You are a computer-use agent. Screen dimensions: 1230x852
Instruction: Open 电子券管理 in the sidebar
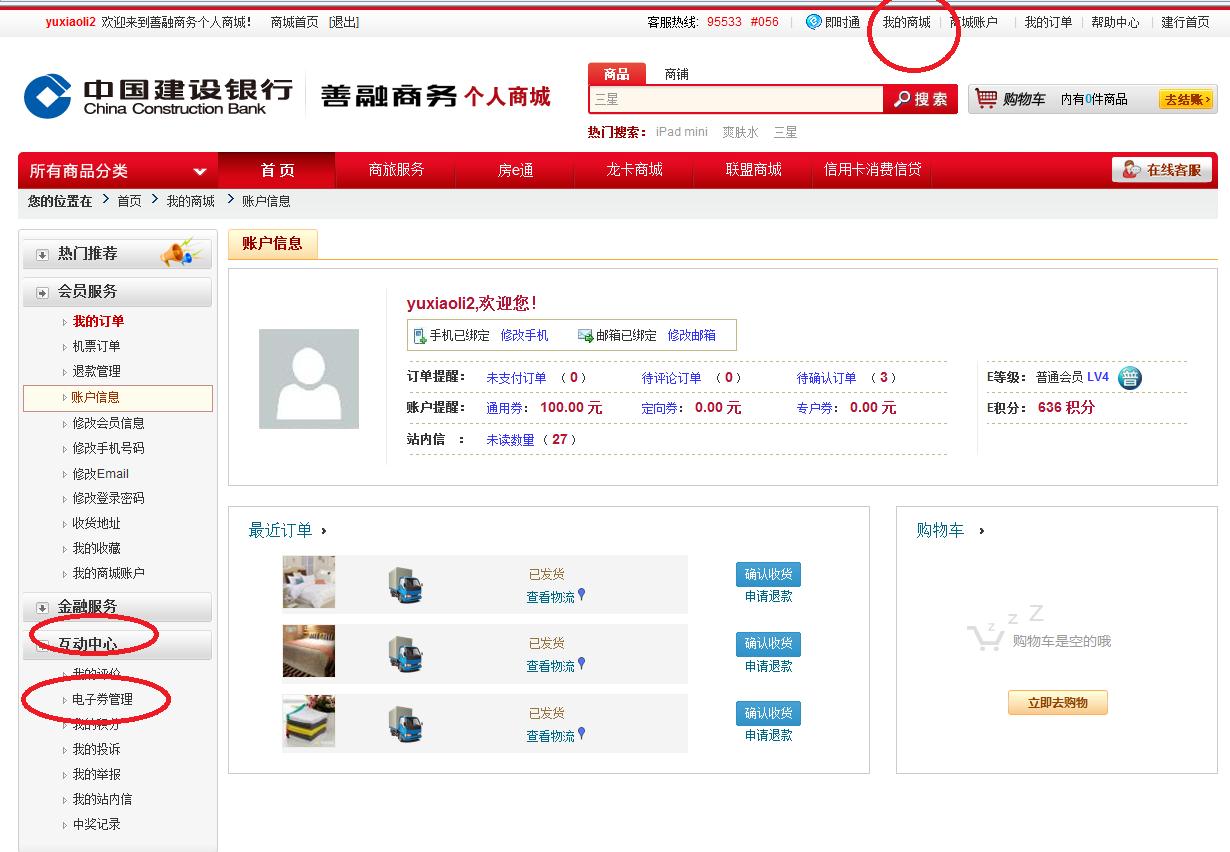pos(102,700)
